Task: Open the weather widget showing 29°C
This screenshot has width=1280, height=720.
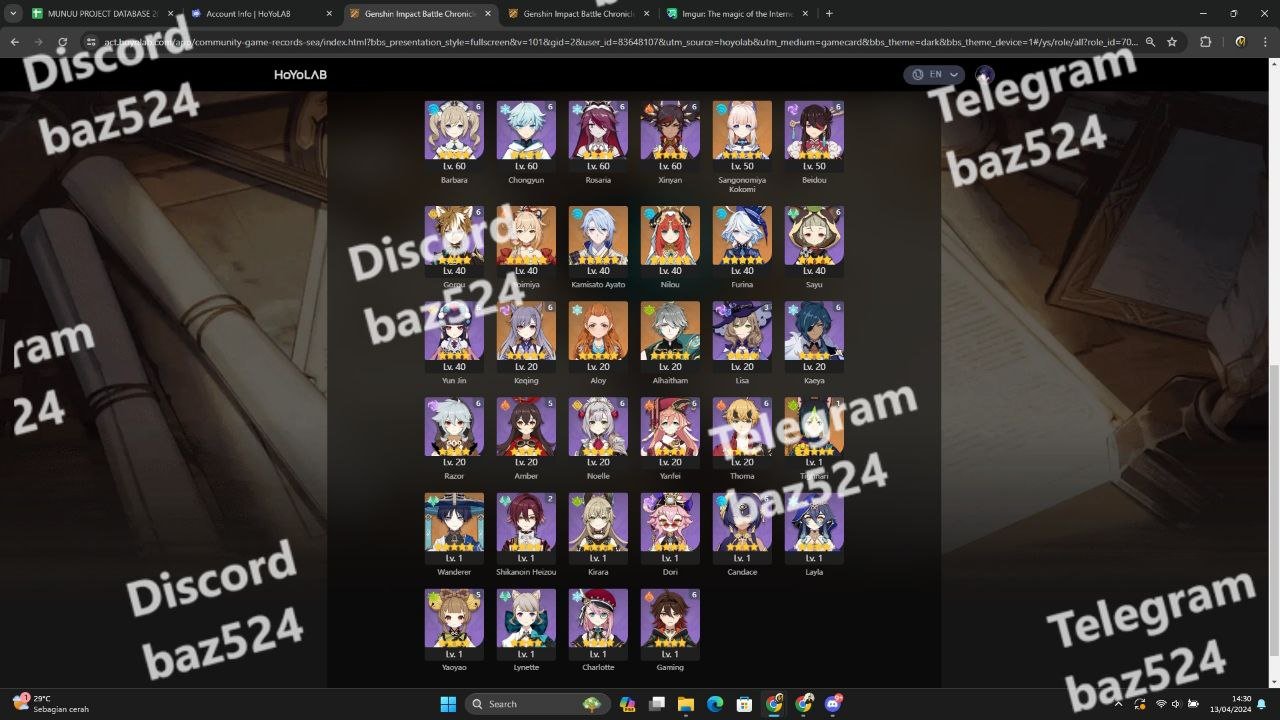Action: tap(50, 704)
